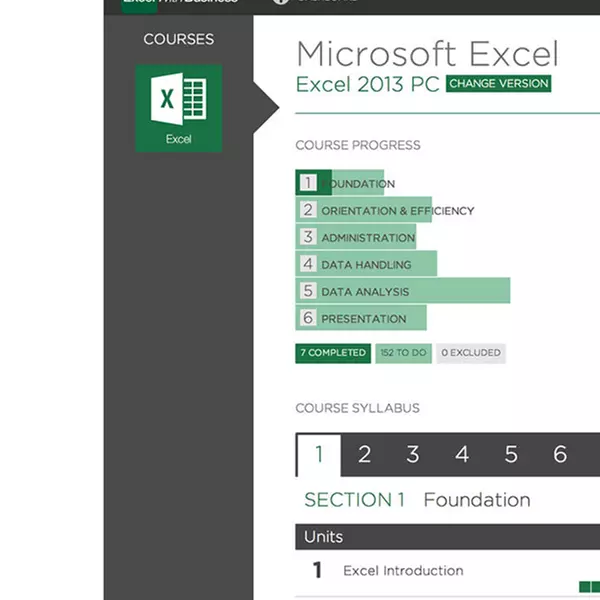The width and height of the screenshot is (600, 600).
Task: Switch to syllabus section tab 6
Action: pyautogui.click(x=559, y=455)
